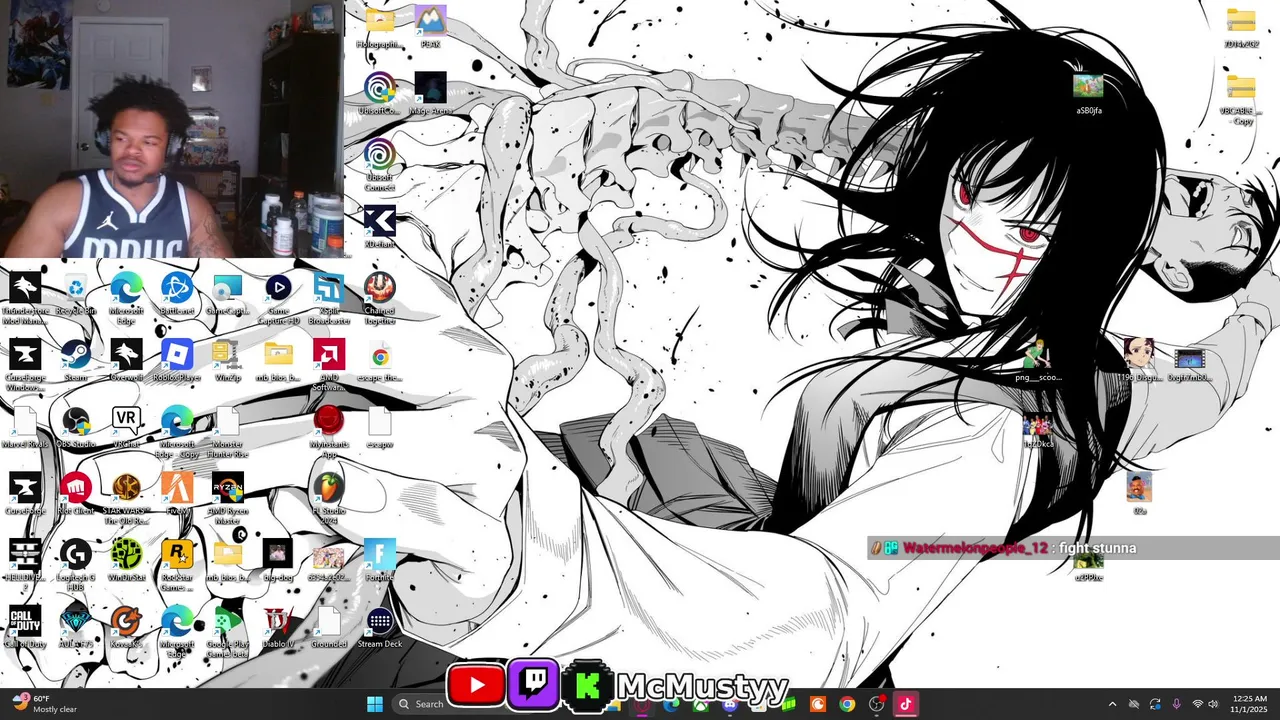
Task: Open the VBCABLE Copy folder
Action: (1241, 99)
